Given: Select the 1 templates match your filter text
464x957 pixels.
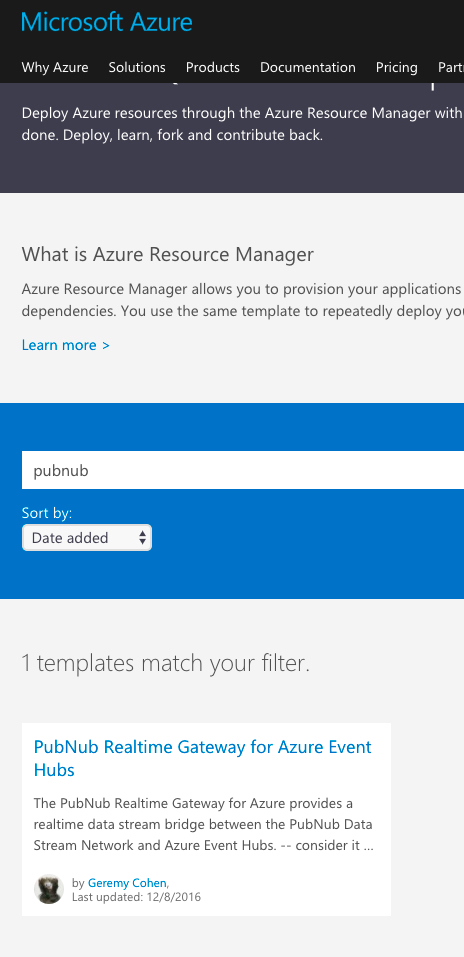Looking at the screenshot, I should tap(165, 663).
